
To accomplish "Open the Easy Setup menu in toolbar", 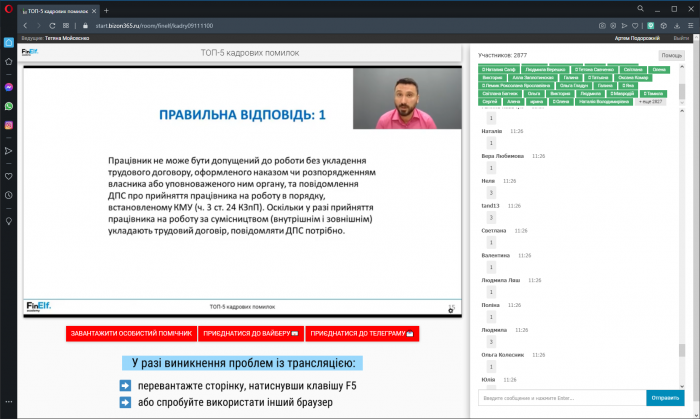I will (688, 24).
